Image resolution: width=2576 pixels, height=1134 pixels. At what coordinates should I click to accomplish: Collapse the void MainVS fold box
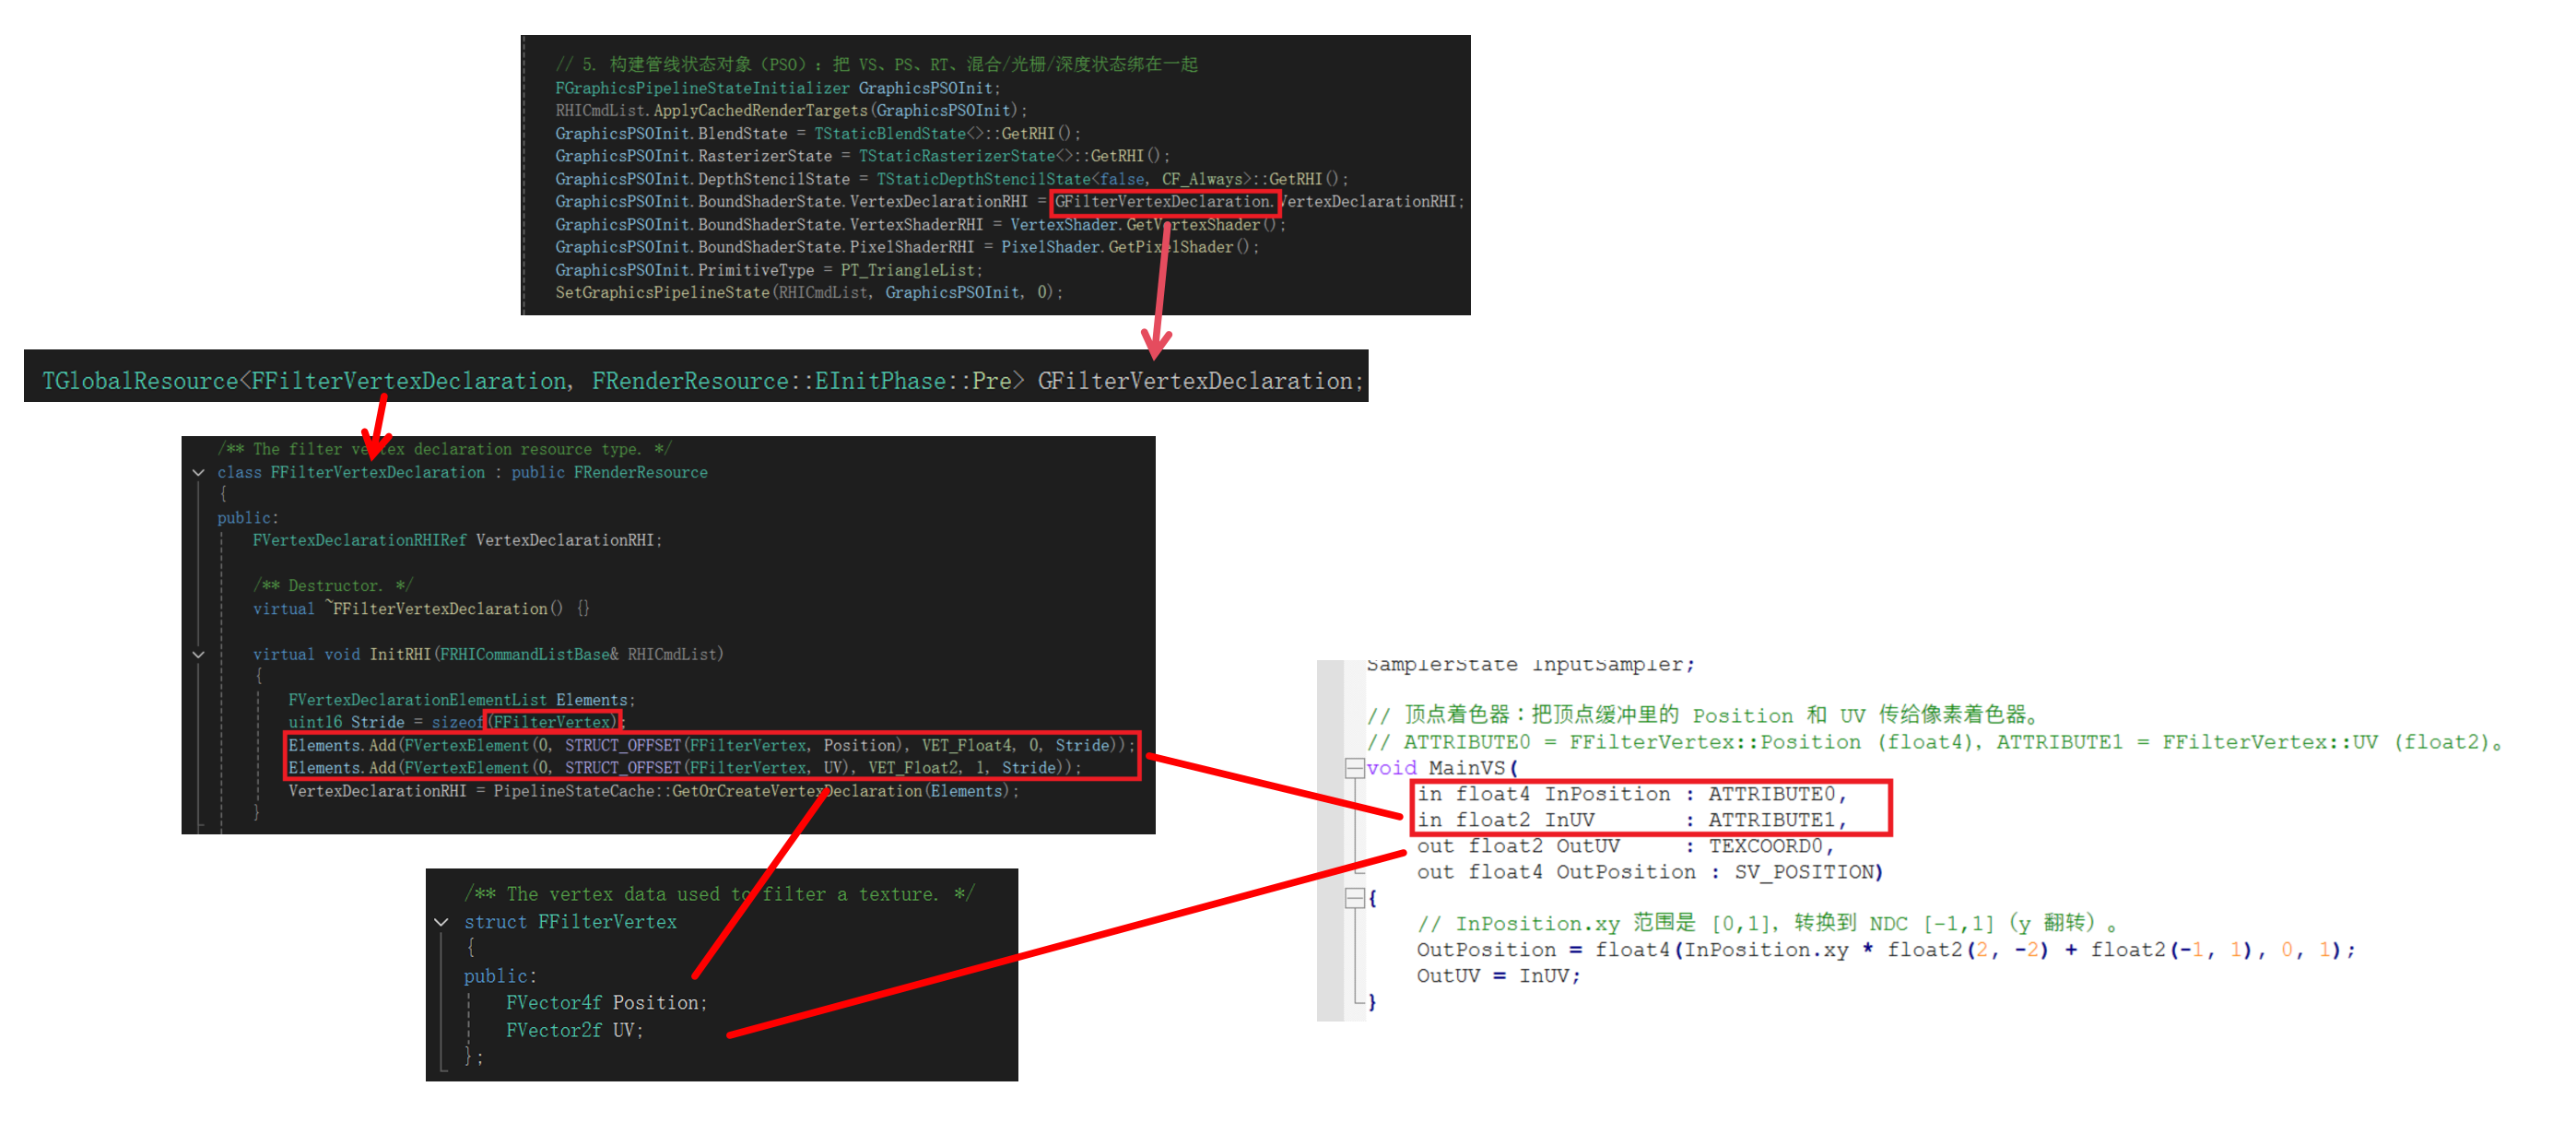[x=1354, y=768]
